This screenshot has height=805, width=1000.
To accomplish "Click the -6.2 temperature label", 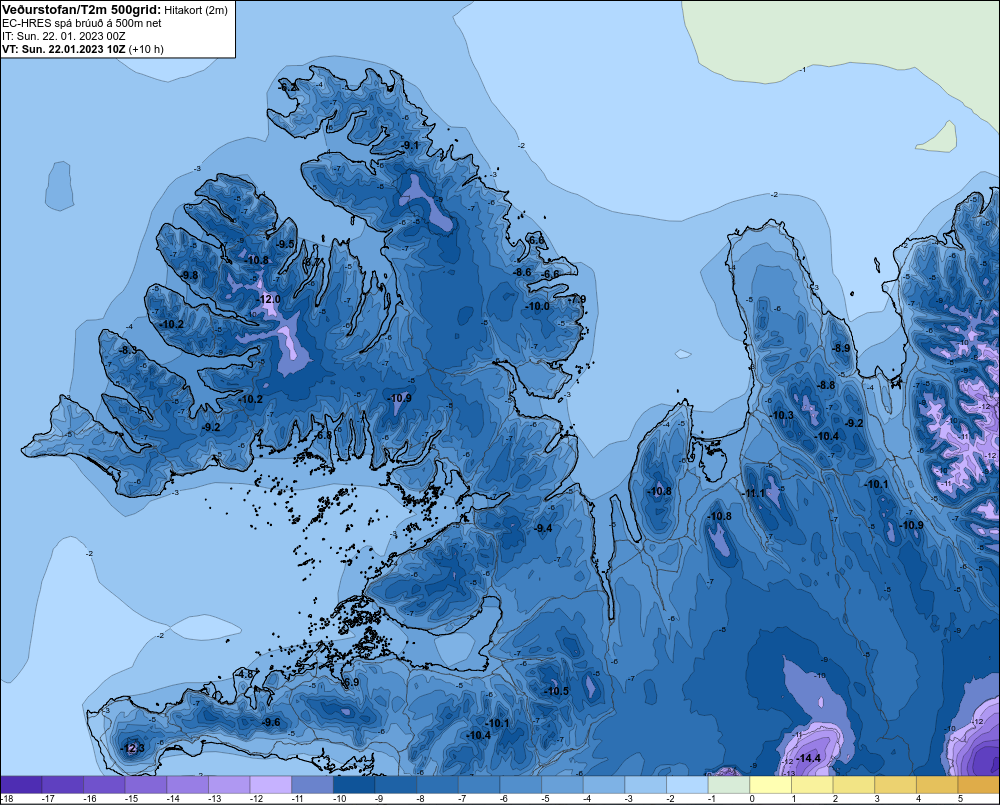I will [x=288, y=87].
